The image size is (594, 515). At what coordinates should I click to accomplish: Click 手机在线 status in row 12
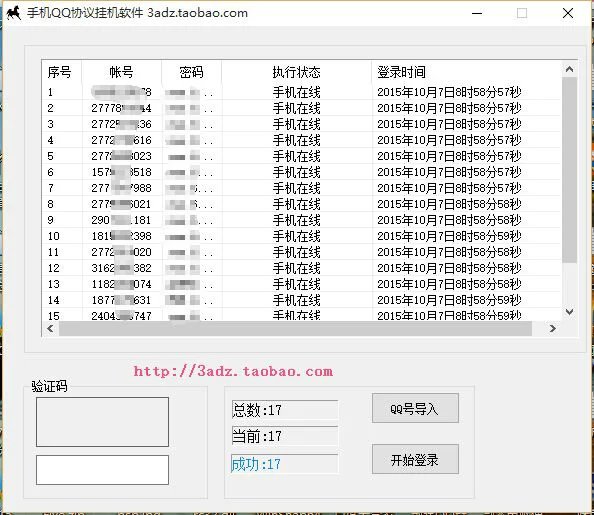[297, 268]
